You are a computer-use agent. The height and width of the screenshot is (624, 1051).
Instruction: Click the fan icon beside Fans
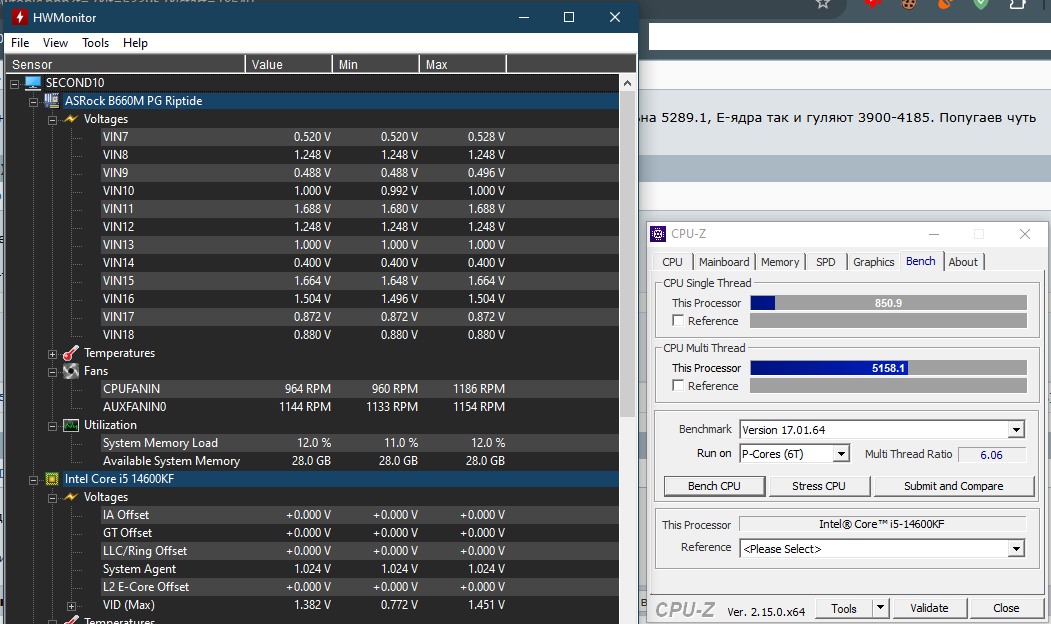(70, 371)
